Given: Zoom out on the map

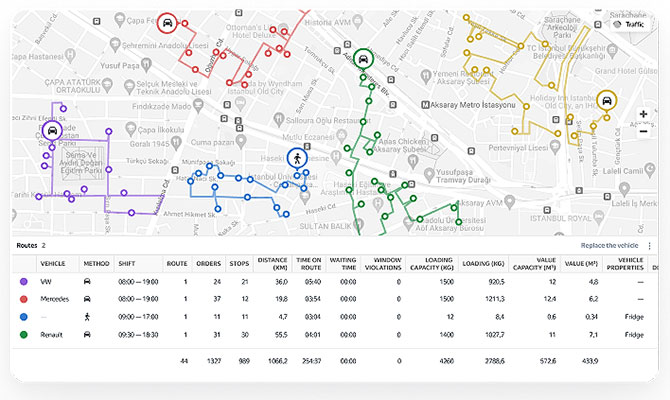Looking at the screenshot, I should coord(643,131).
